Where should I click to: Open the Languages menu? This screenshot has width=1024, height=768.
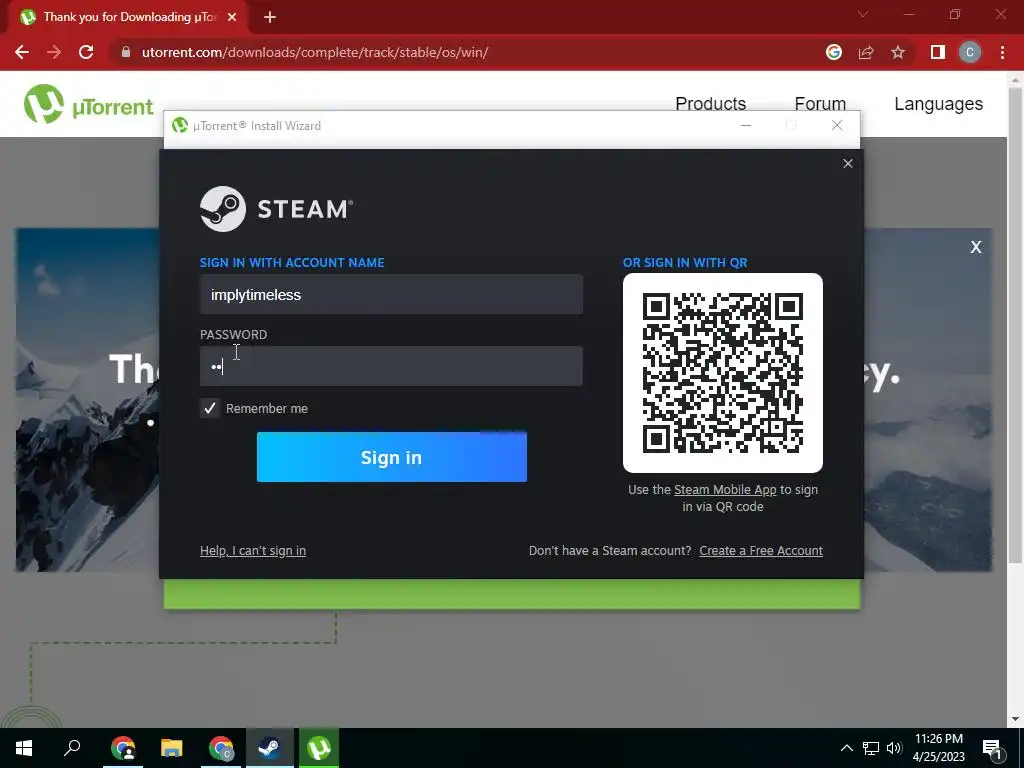pyautogui.click(x=938, y=104)
